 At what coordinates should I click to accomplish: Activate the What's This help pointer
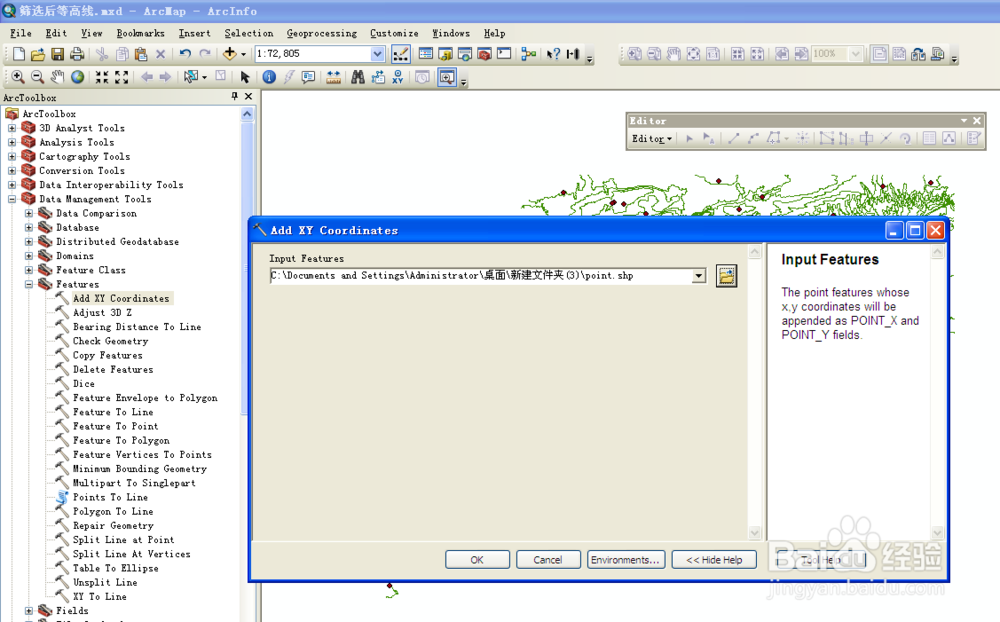click(x=553, y=54)
